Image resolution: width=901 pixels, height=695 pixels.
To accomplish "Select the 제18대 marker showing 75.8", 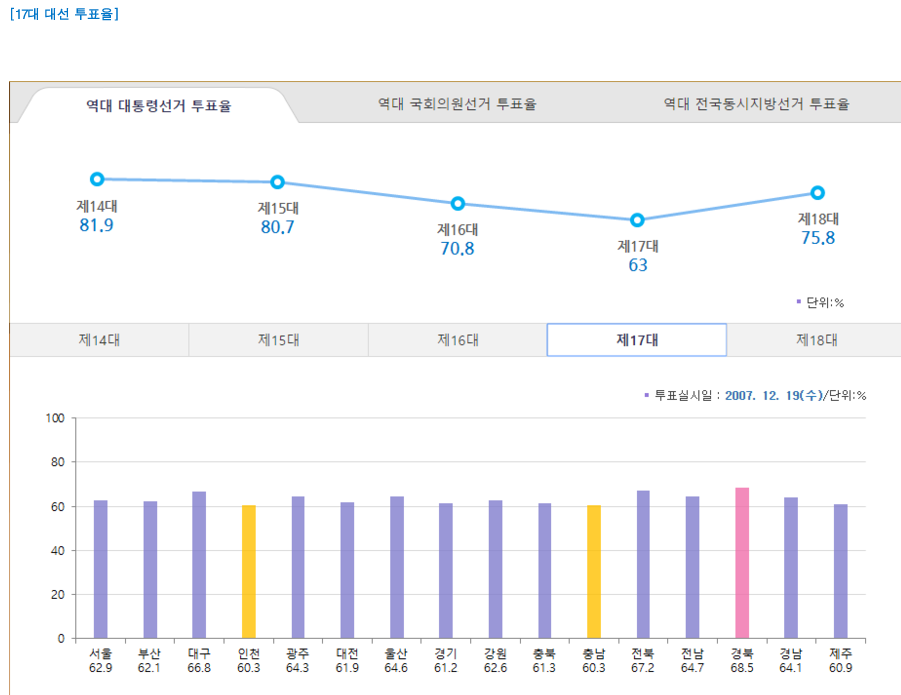I will click(817, 191).
